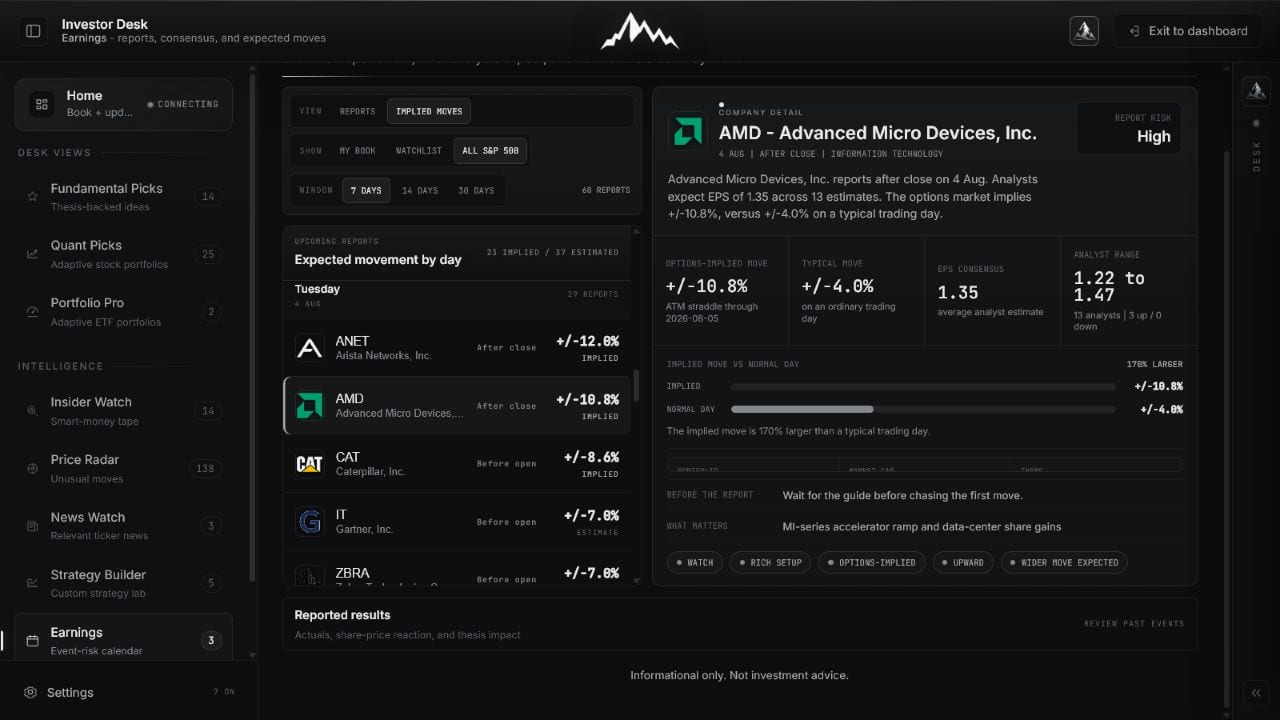The image size is (1280, 720).
Task: Click the reports list scrollbar thumb
Action: [x=636, y=386]
